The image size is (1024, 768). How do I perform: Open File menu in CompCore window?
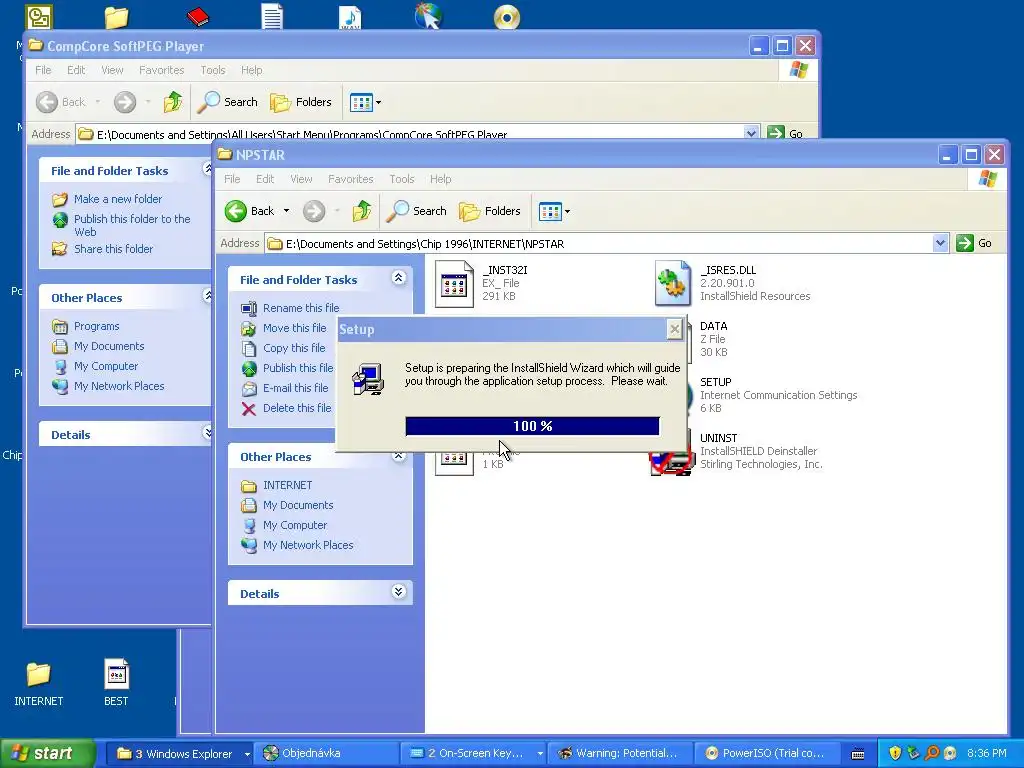tap(43, 70)
